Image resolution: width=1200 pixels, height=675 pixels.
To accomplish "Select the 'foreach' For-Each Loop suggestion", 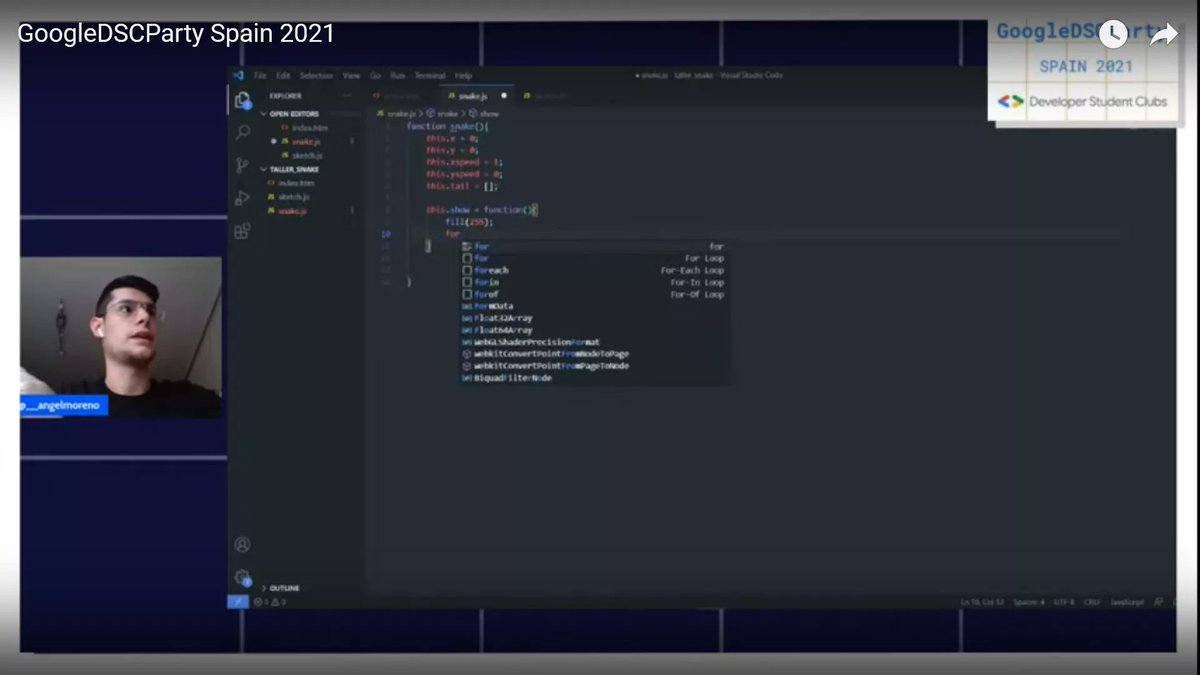I will (593, 270).
